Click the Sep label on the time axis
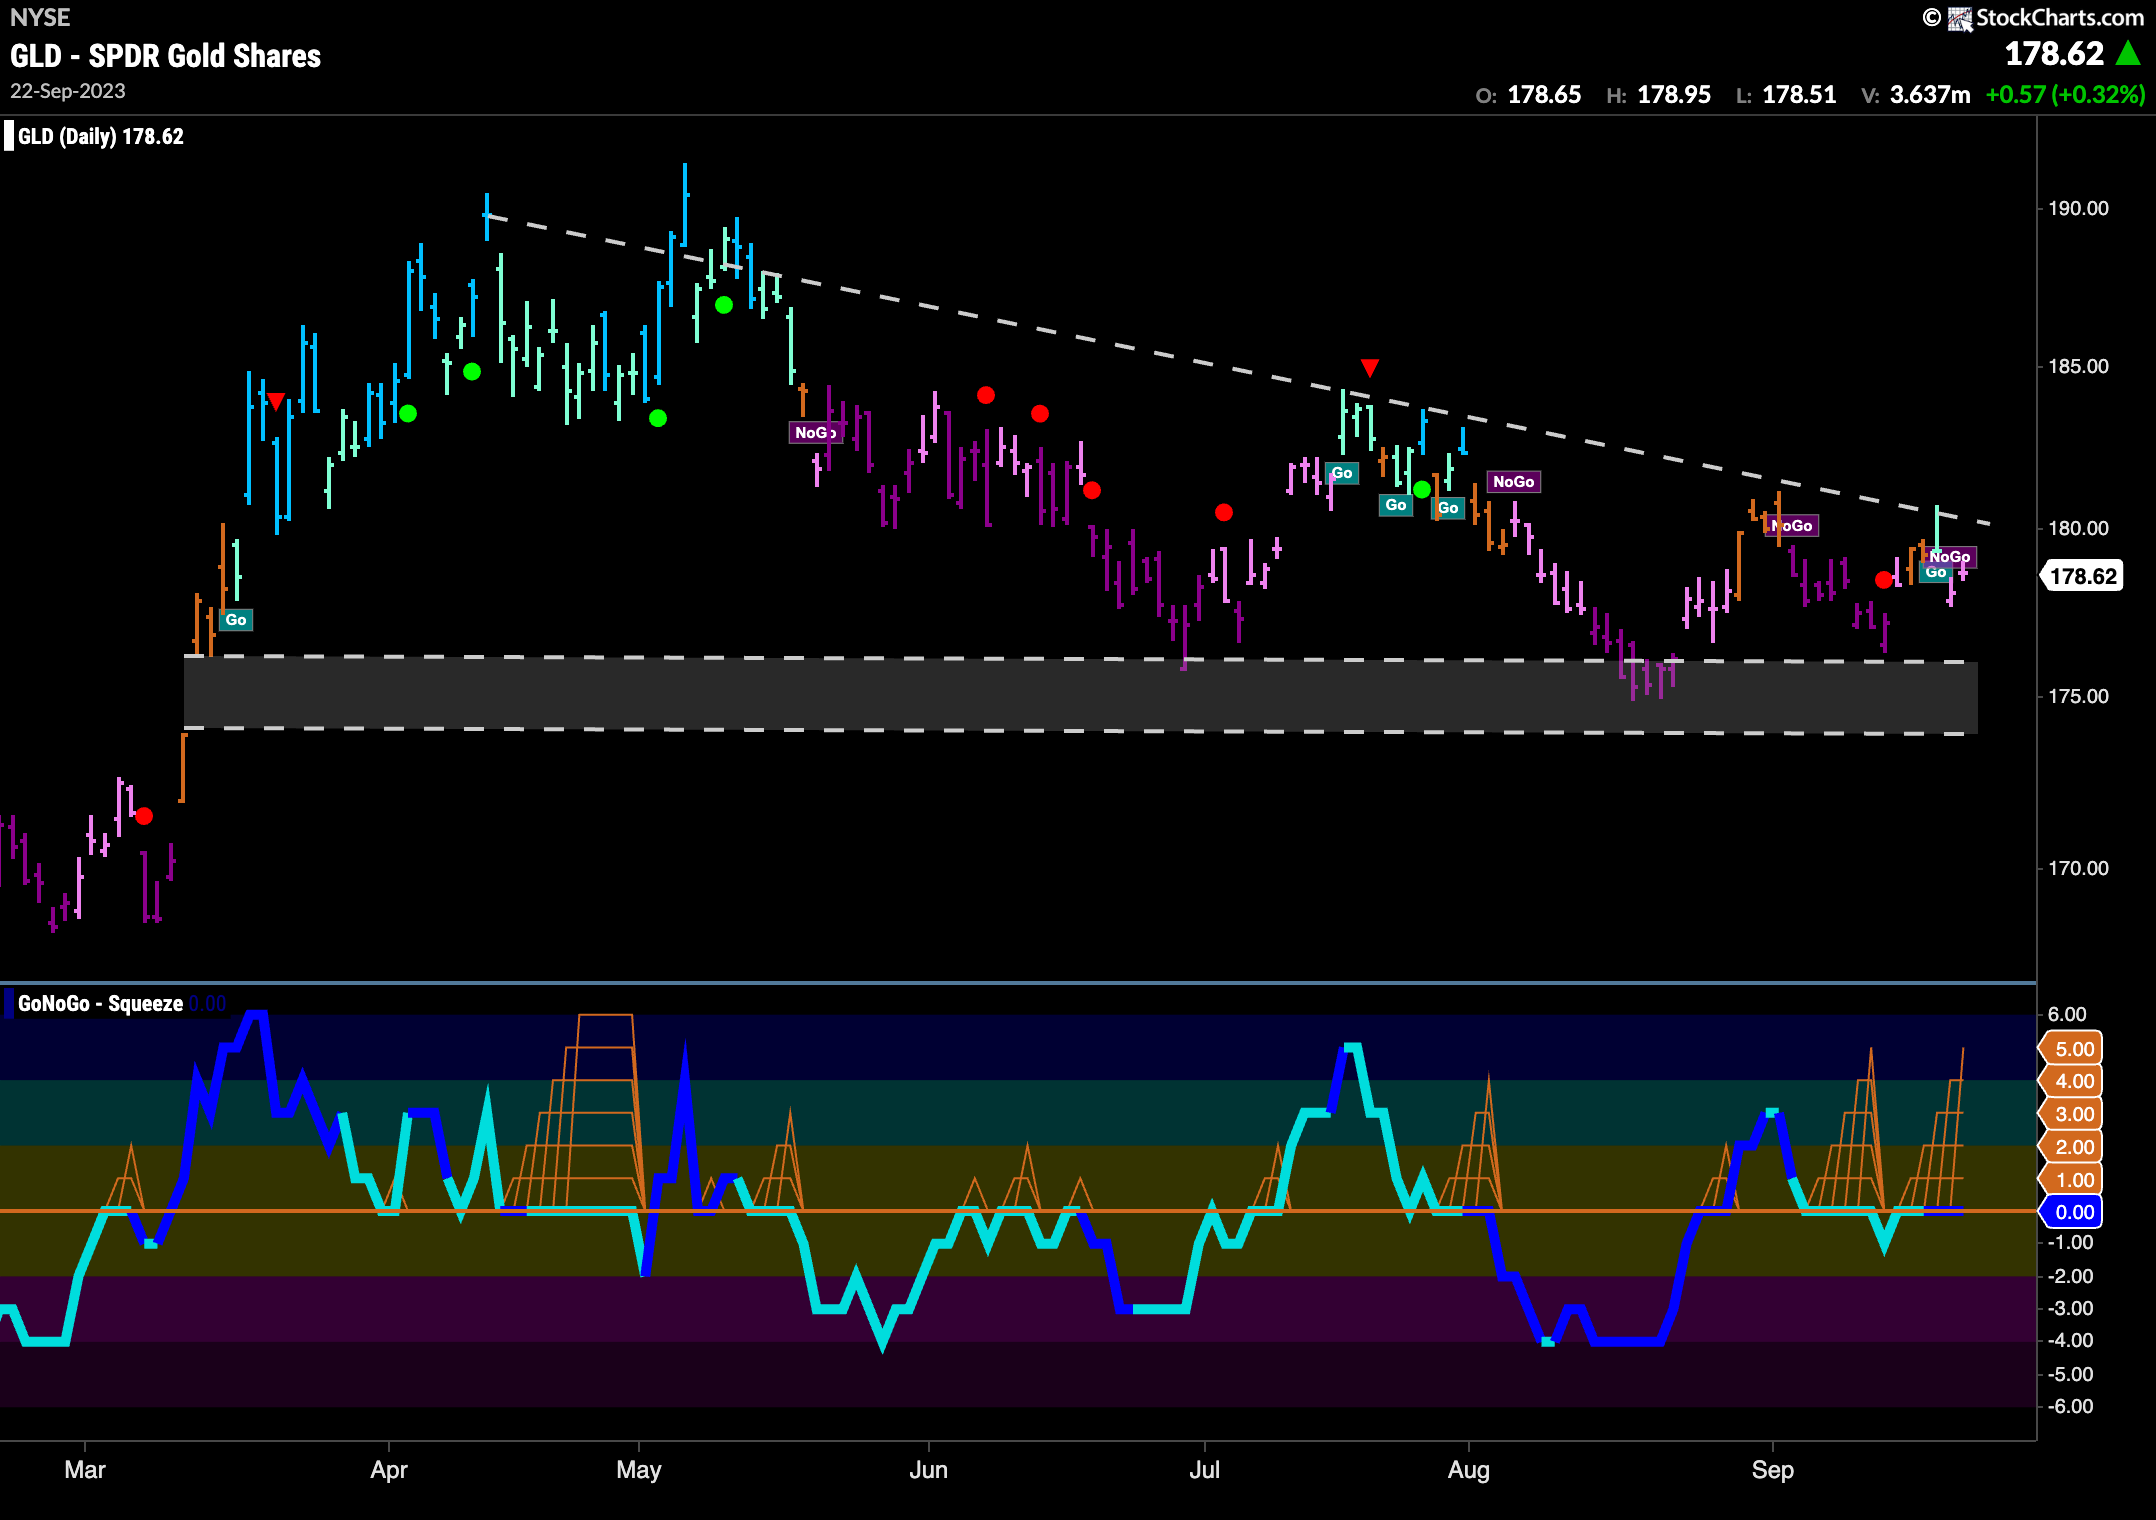Image resolution: width=2156 pixels, height=1520 pixels. 1773,1470
